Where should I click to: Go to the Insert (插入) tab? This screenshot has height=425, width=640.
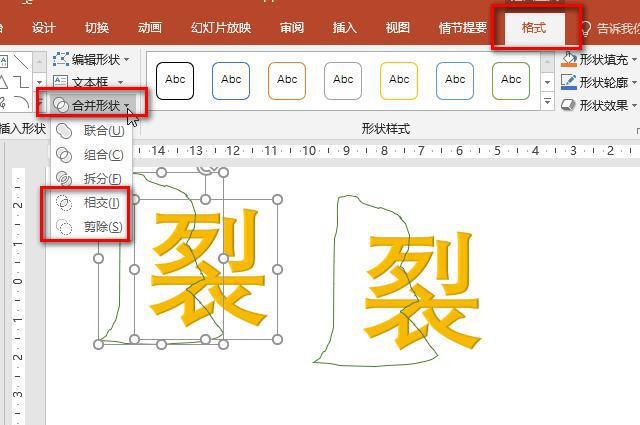tap(344, 27)
